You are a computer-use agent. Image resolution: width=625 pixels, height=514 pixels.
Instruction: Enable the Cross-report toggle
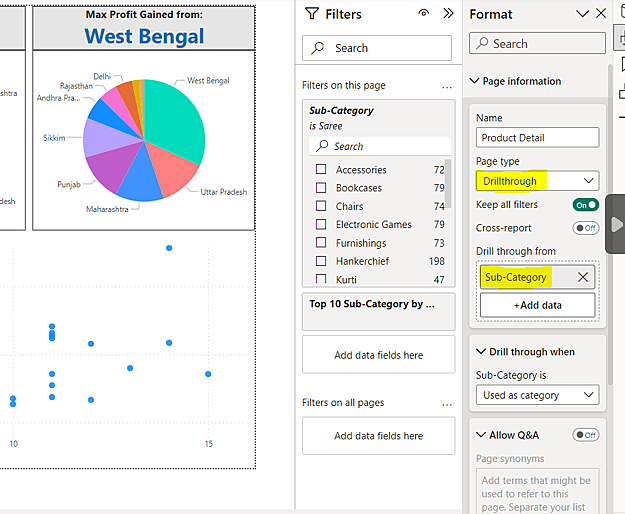[585, 228]
